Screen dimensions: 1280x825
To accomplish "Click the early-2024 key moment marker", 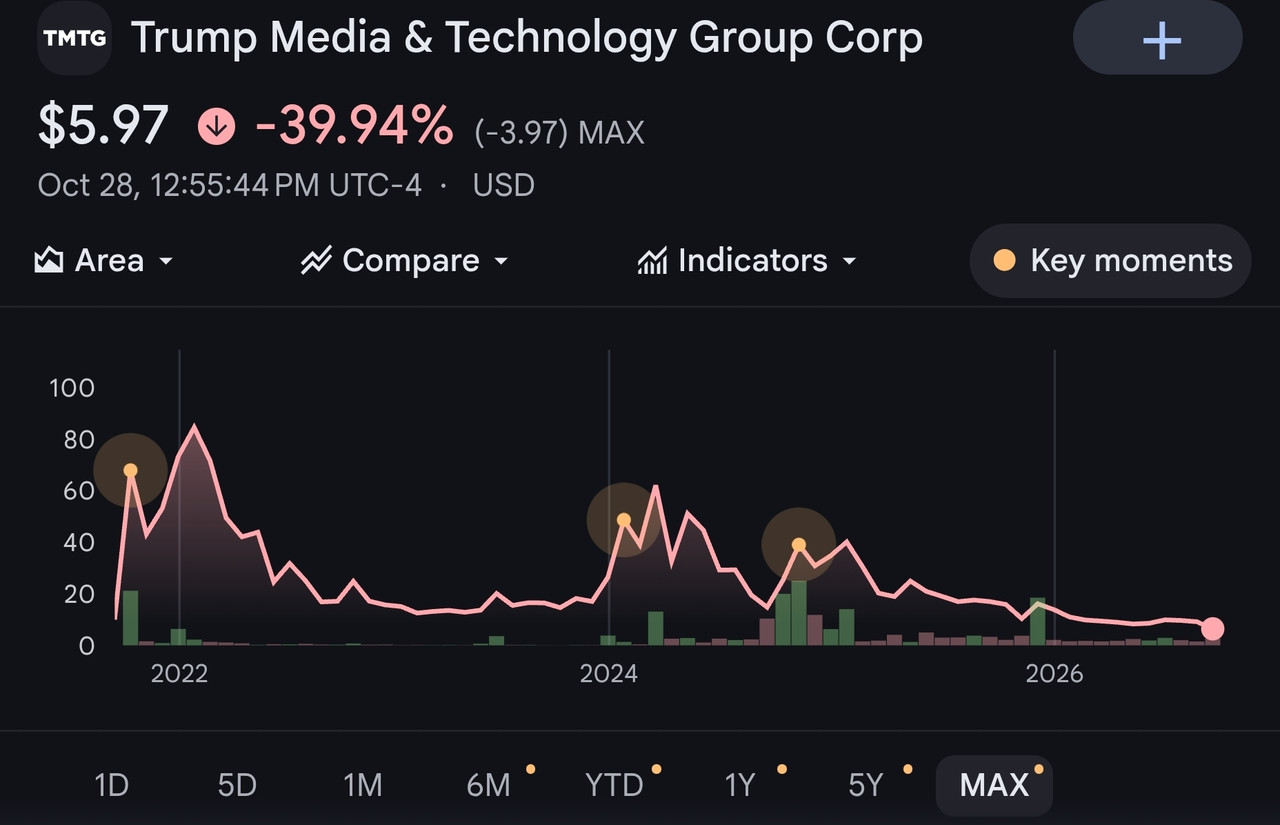I will tap(623, 519).
